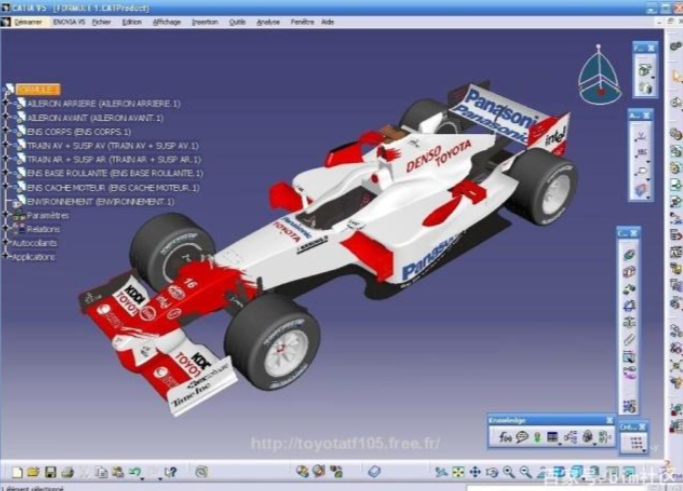Open the Formula f(x) tool in Knowledge

click(505, 437)
